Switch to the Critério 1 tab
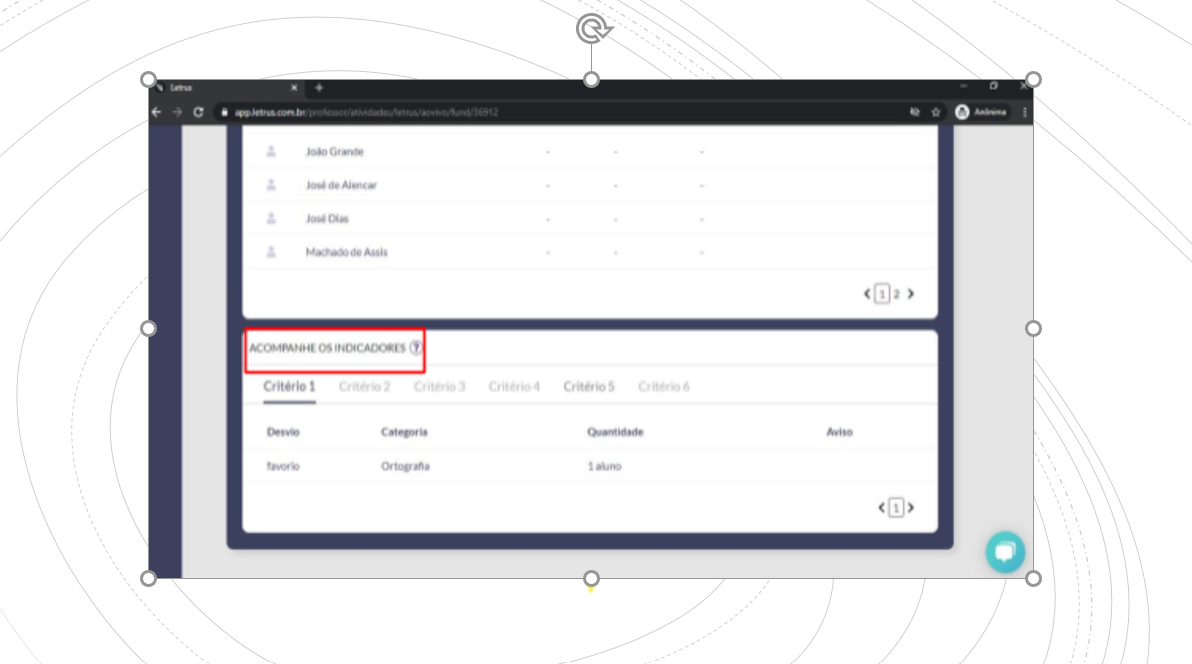This screenshot has width=1192, height=664. [289, 386]
